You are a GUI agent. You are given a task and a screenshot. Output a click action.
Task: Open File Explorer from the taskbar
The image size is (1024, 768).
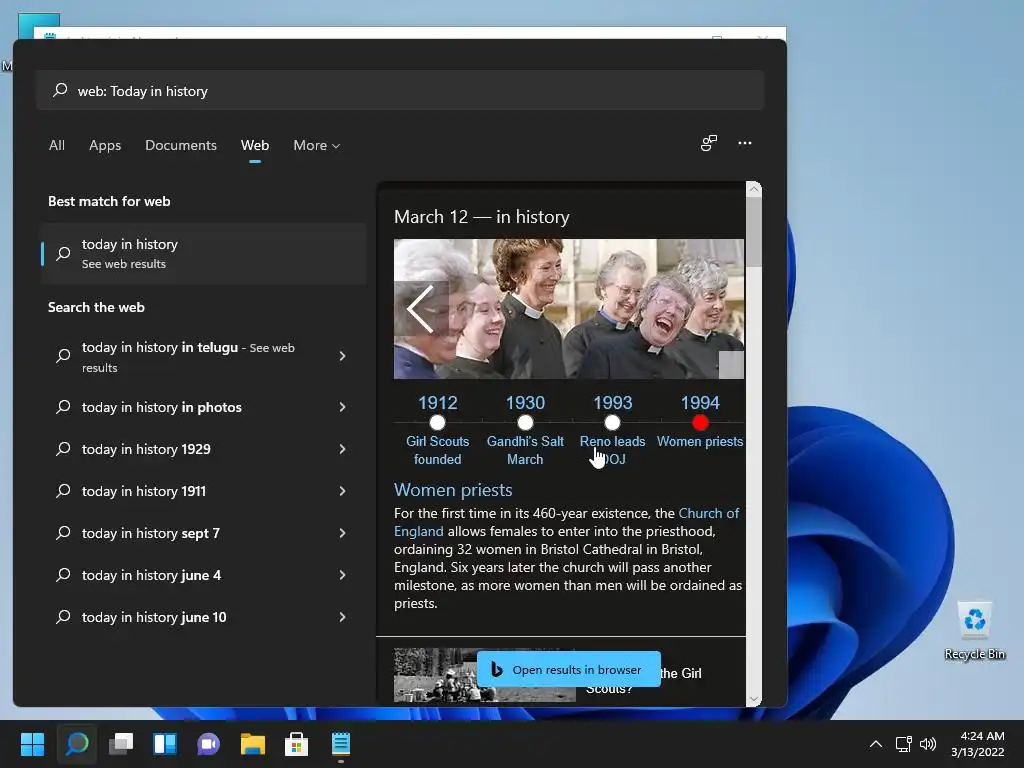pos(253,744)
